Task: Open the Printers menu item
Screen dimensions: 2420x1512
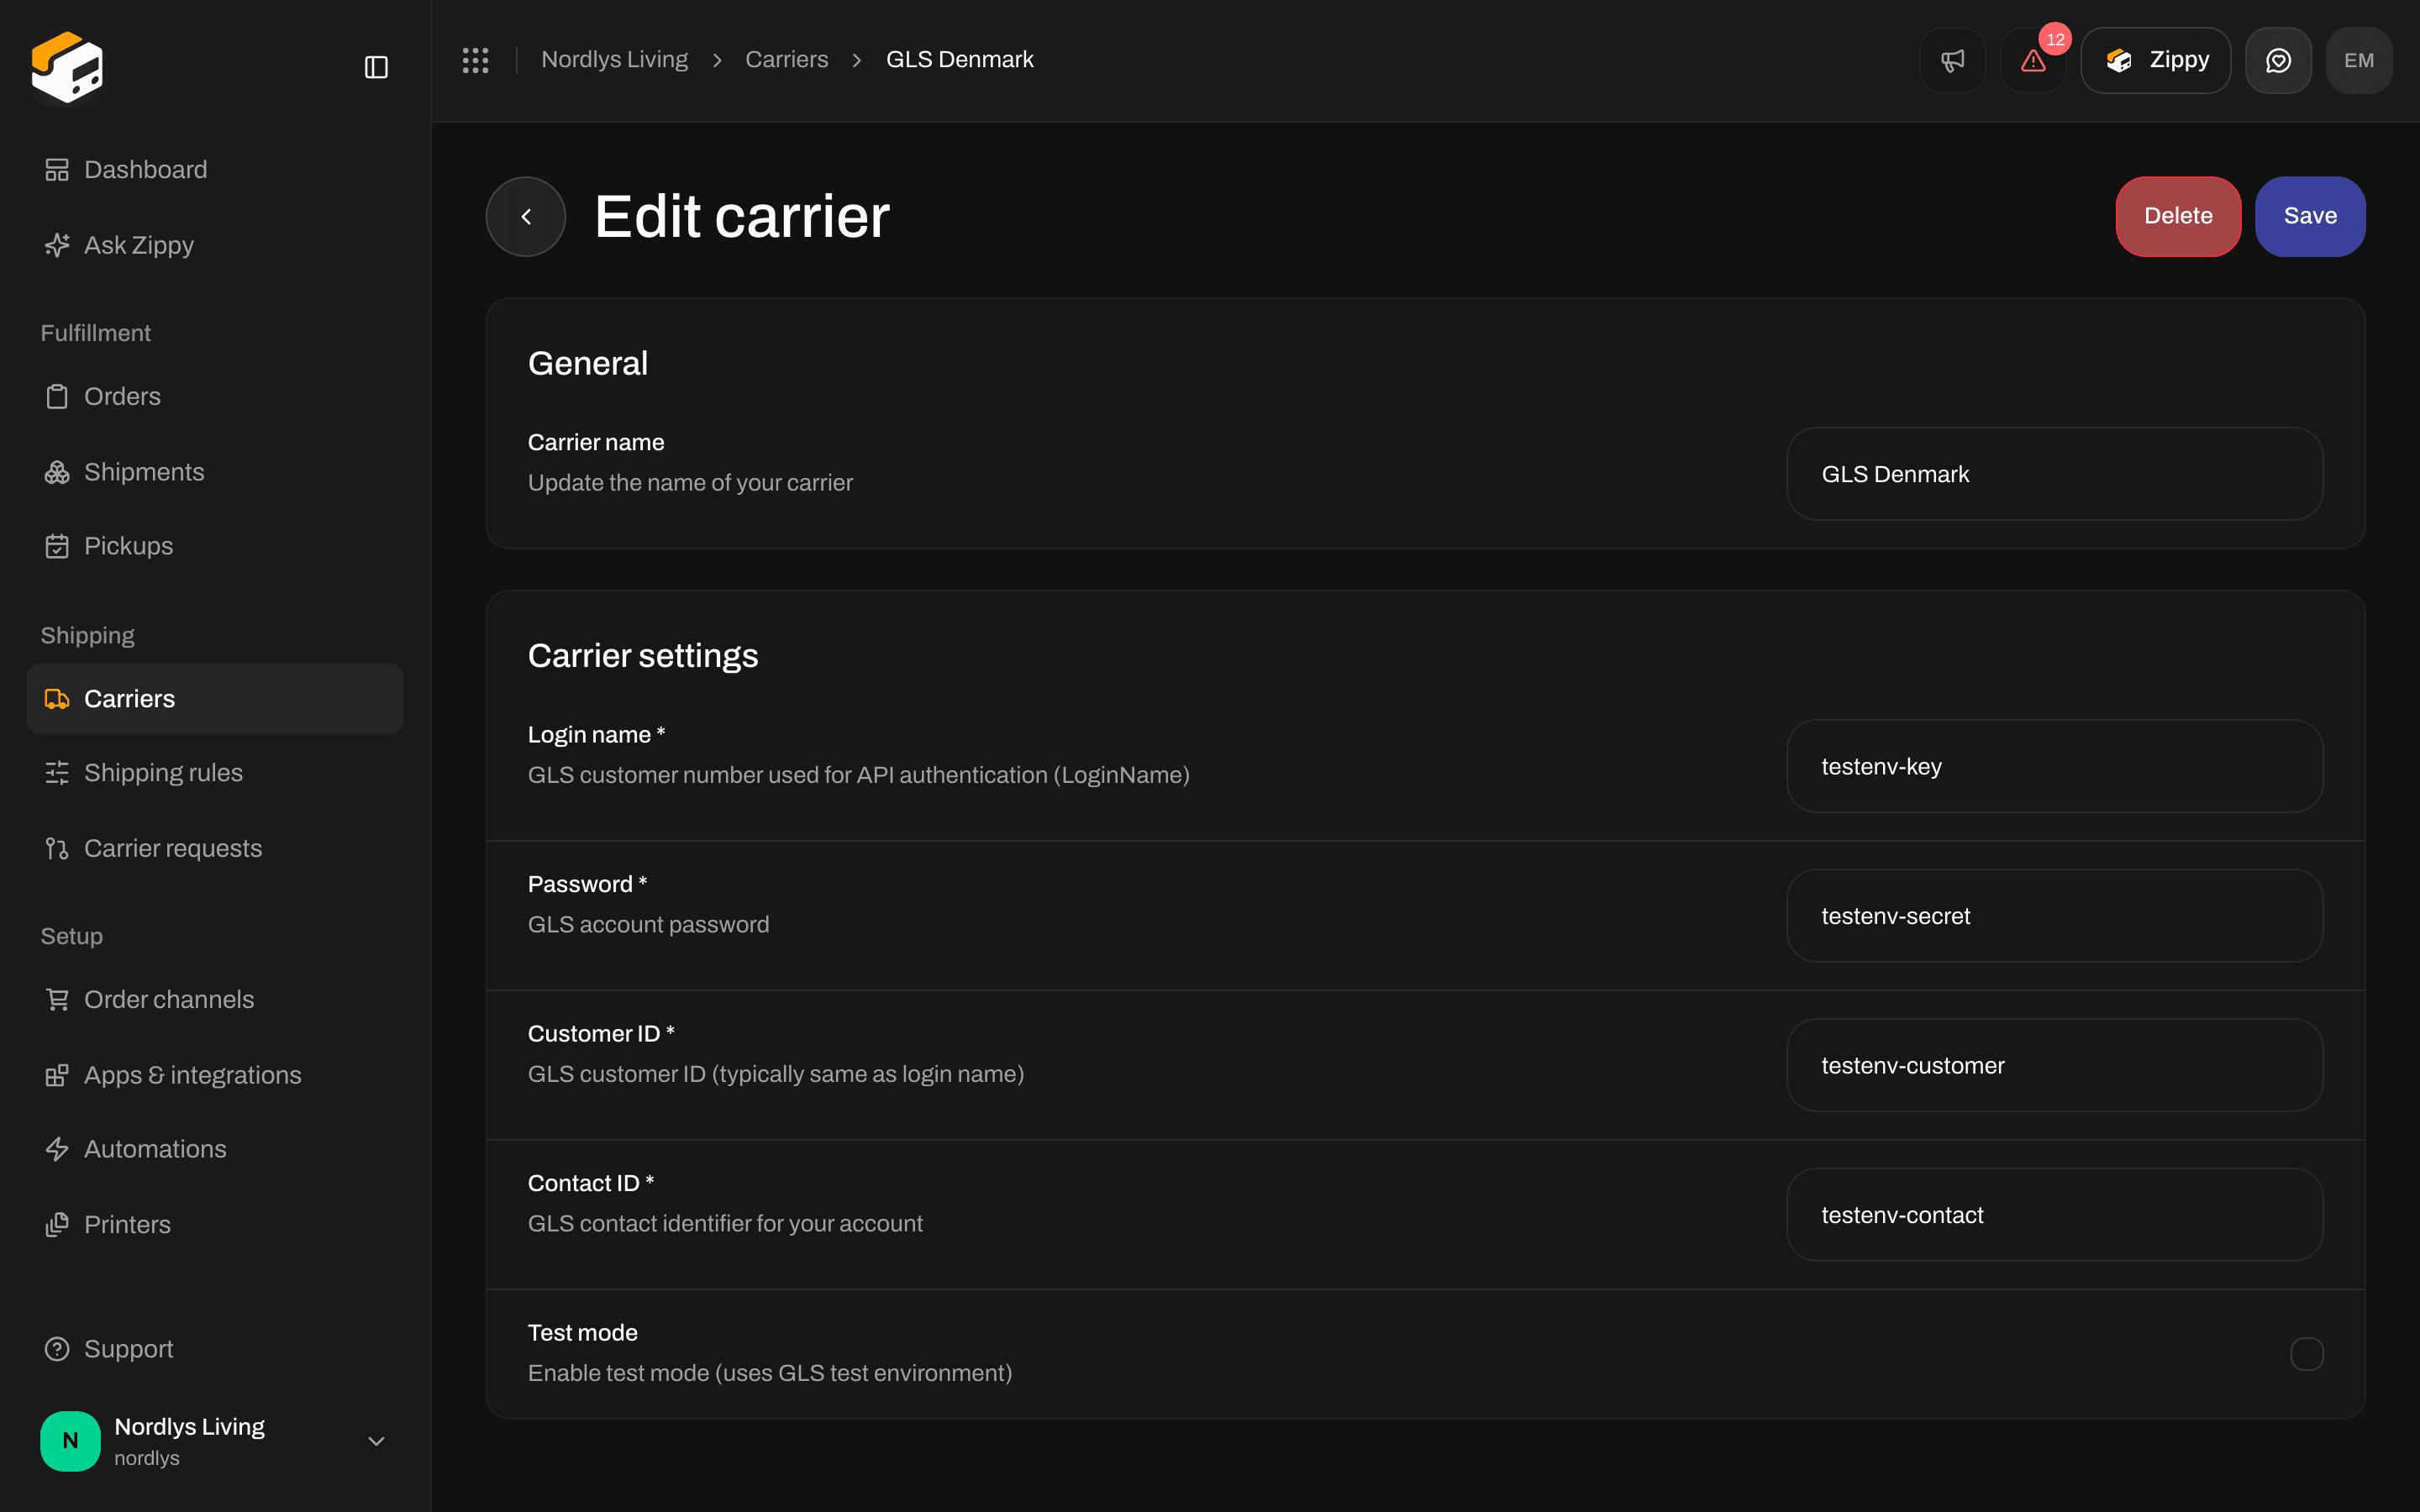Action: 215,1224
